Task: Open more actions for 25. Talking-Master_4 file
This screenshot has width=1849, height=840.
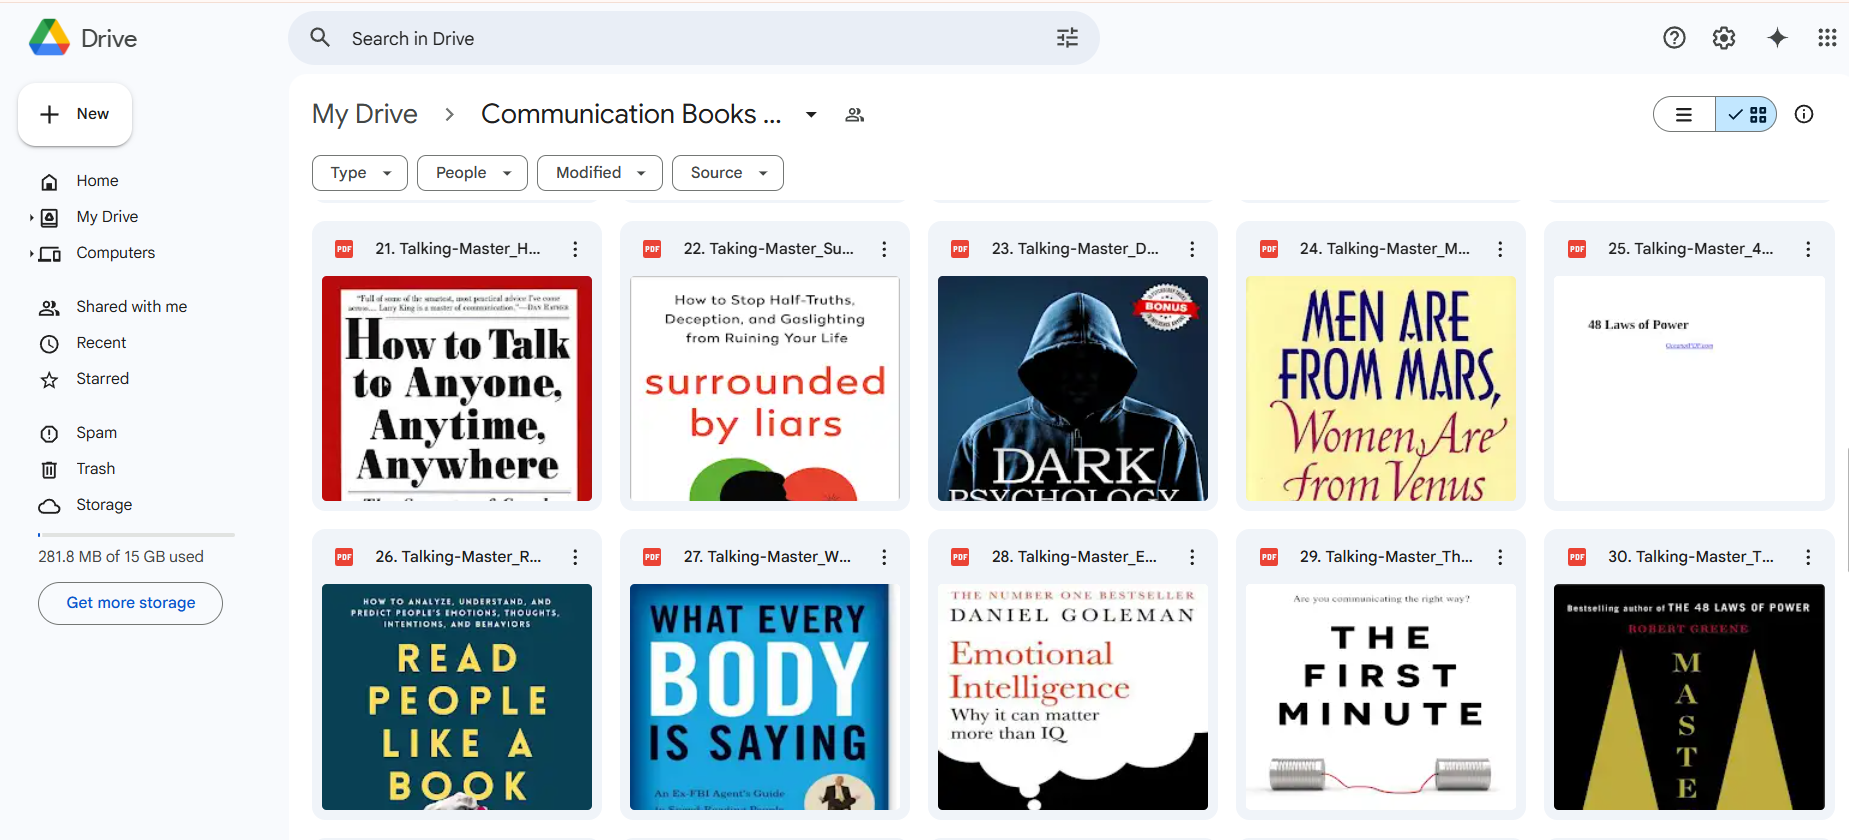Action: point(1808,249)
